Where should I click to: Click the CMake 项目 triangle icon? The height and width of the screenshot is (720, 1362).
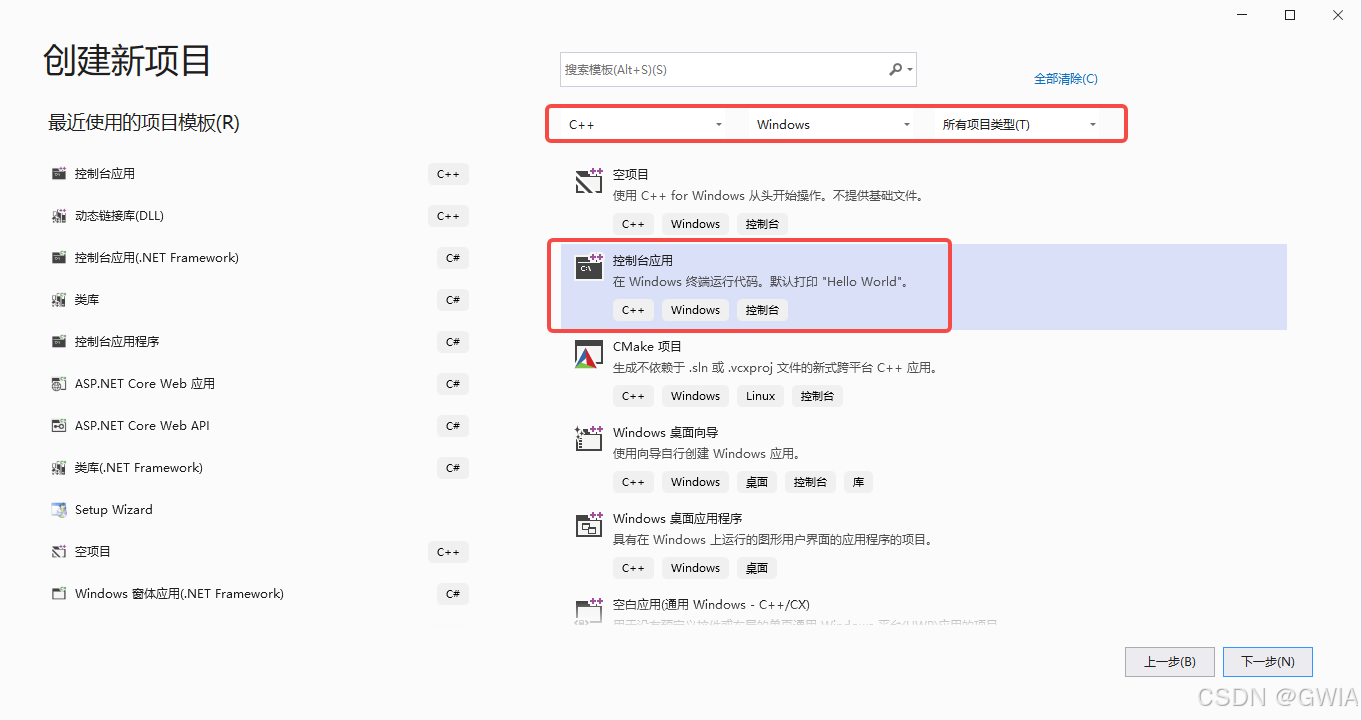[589, 354]
